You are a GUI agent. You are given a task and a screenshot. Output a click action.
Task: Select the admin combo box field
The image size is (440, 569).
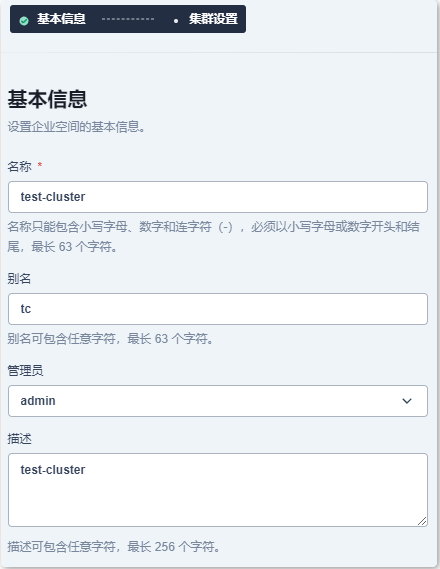click(218, 401)
